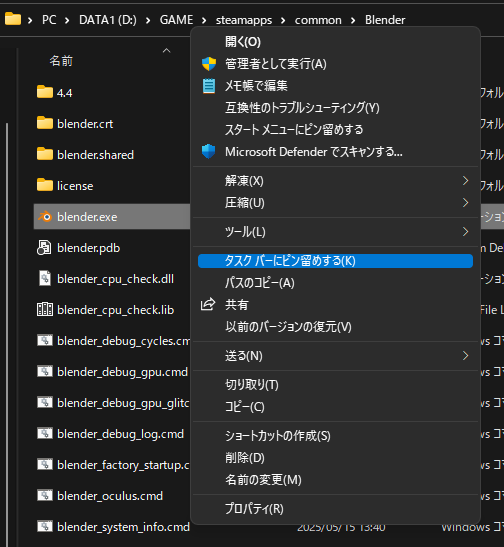
Task: Open the chevron after steamapps
Action: 283,21
